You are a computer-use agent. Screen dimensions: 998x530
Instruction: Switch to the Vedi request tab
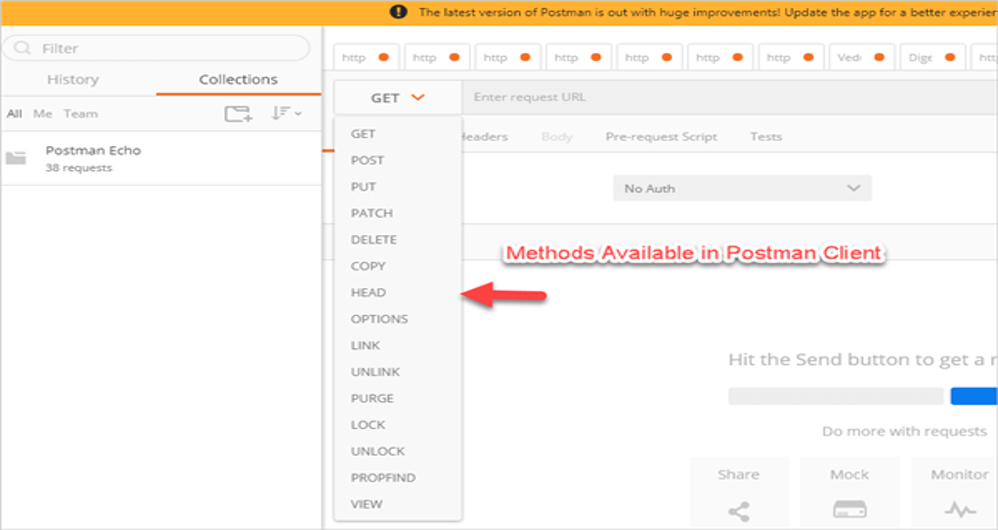click(862, 57)
